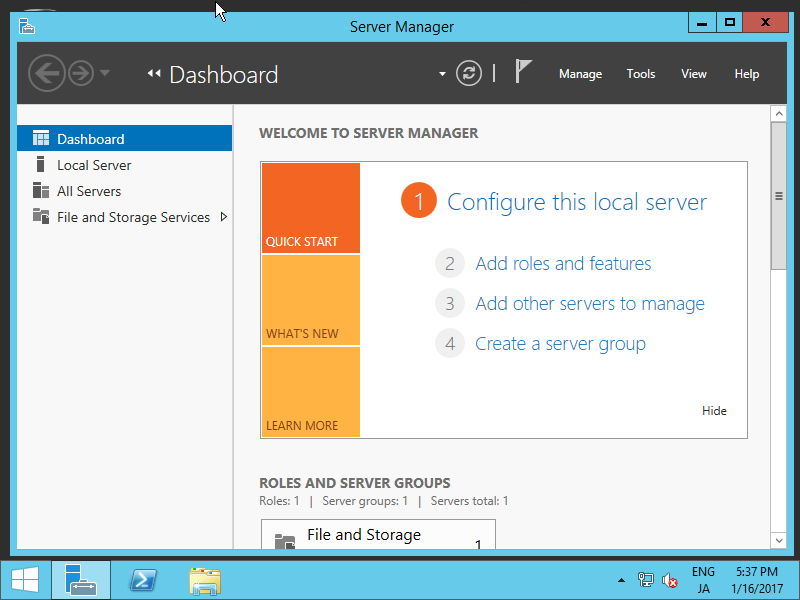This screenshot has width=800, height=600.
Task: Open File Explorer from the taskbar
Action: (205, 581)
